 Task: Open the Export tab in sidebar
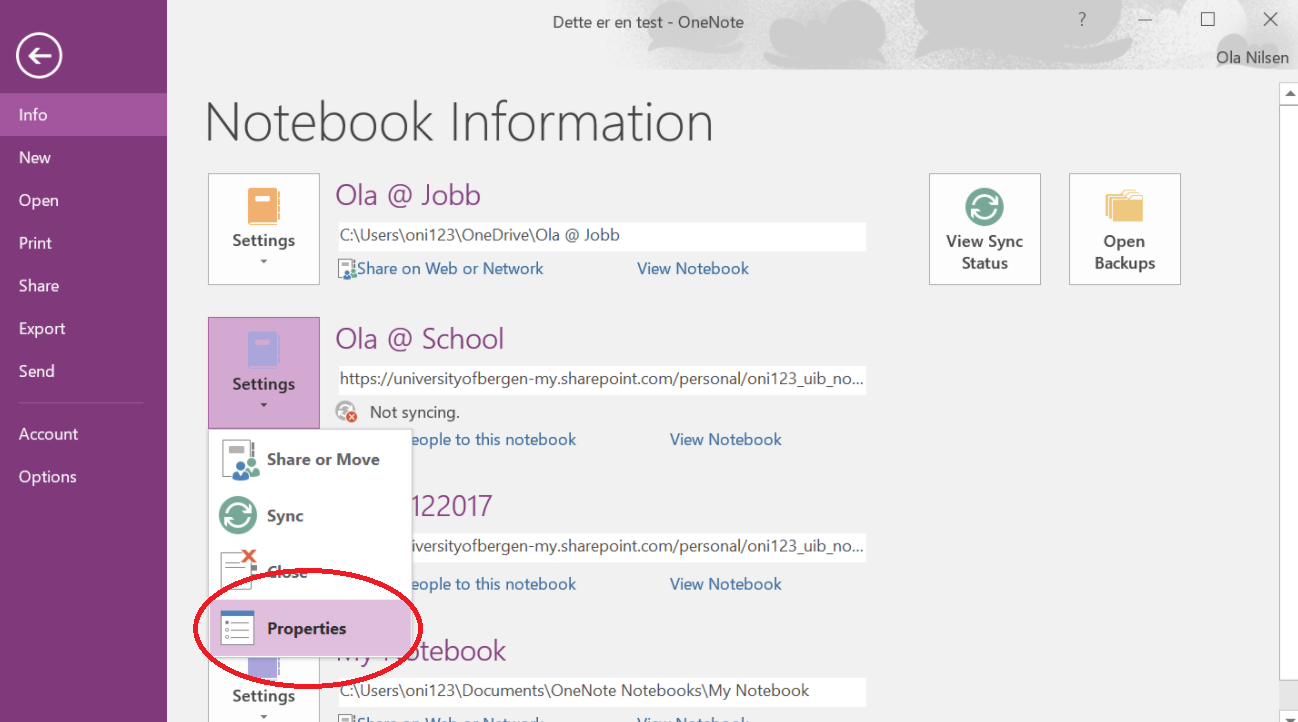tap(42, 329)
